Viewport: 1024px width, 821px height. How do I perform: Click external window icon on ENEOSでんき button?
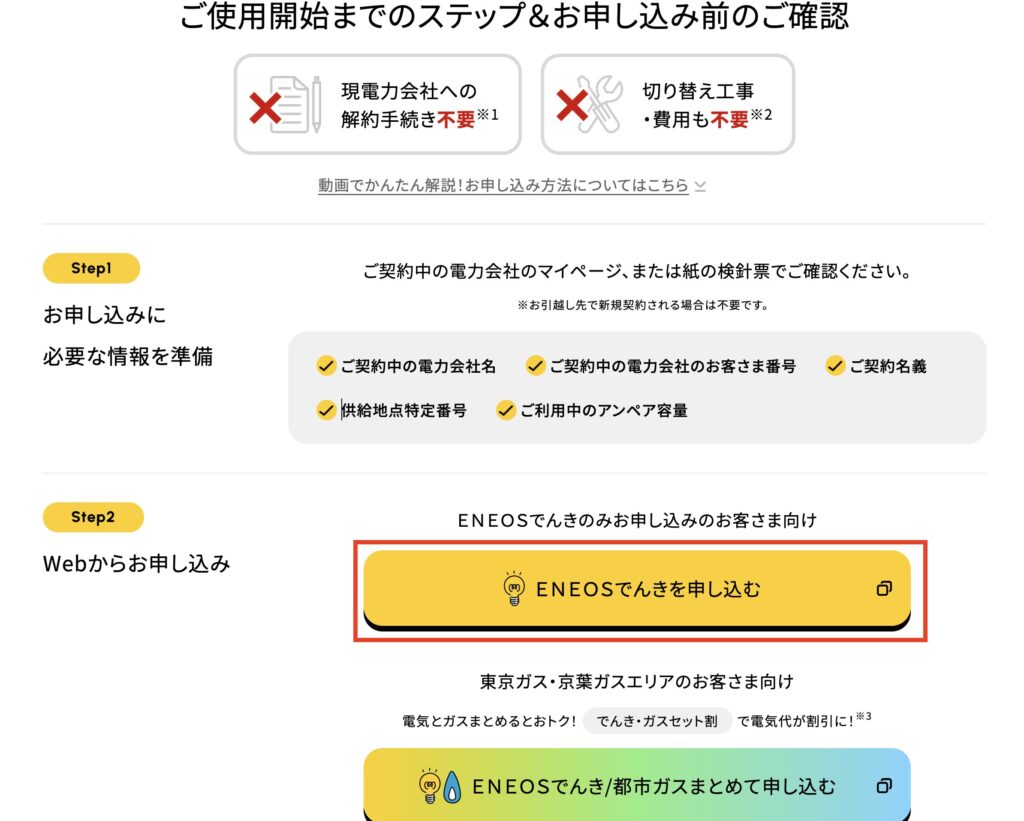pyautogui.click(x=884, y=588)
